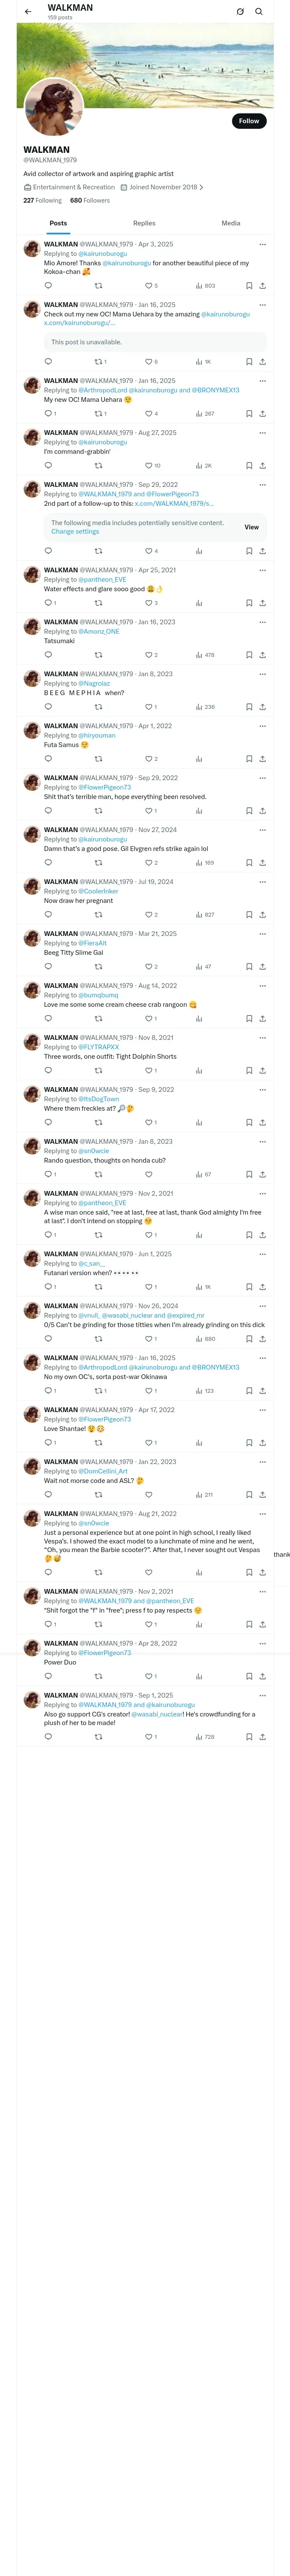Switch to the Replies tab
Image resolution: width=290 pixels, height=2576 pixels.
click(144, 223)
